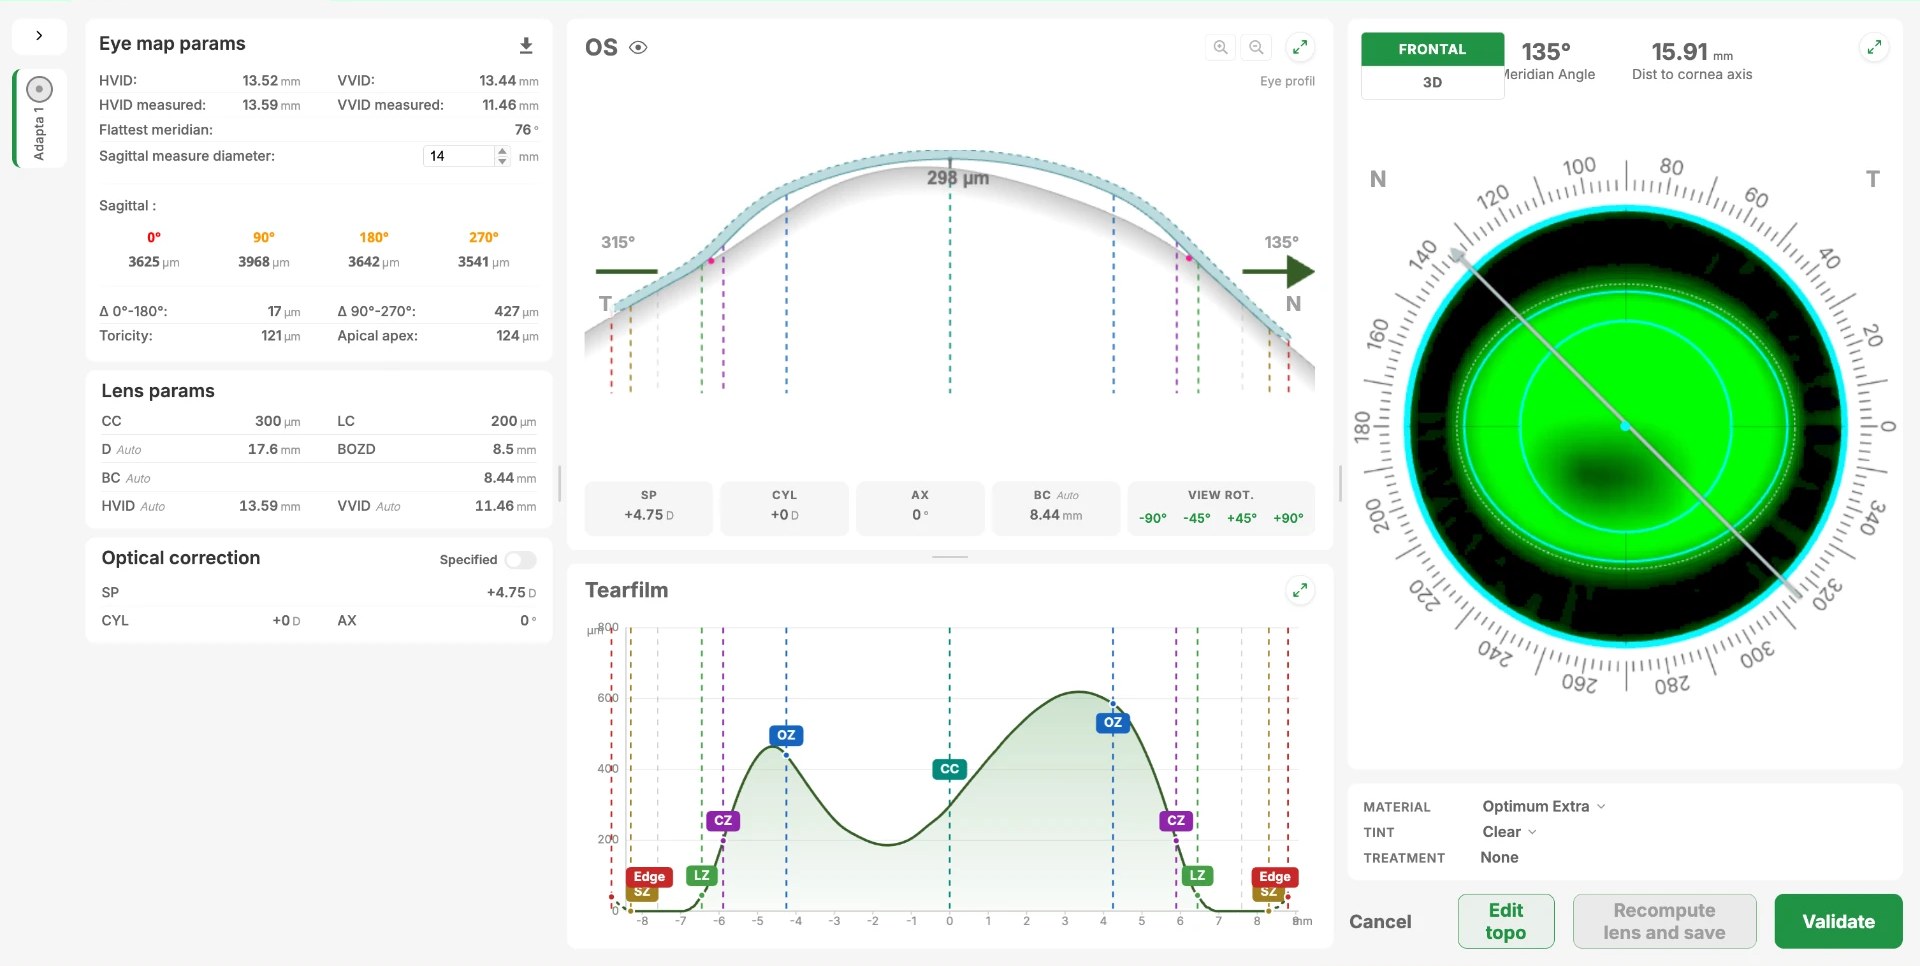Click the Validate button
Screen dimensions: 1920x966
pos(1838,921)
